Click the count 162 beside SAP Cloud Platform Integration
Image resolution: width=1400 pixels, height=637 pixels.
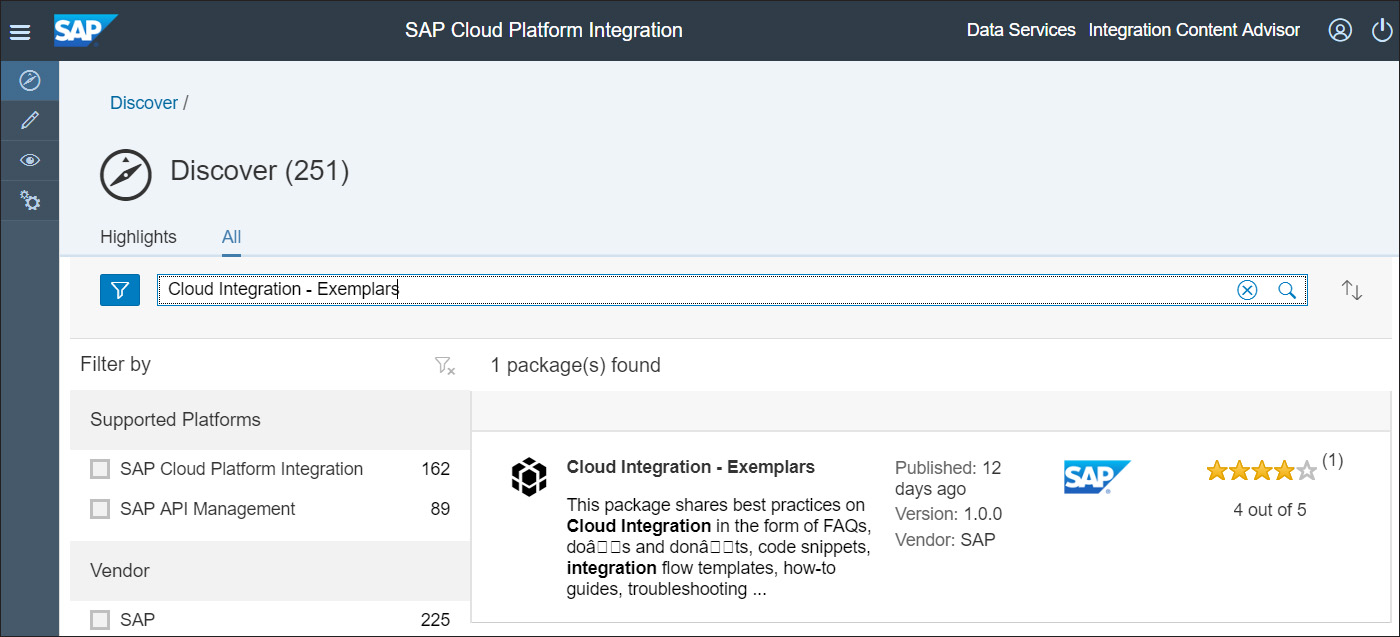click(436, 469)
